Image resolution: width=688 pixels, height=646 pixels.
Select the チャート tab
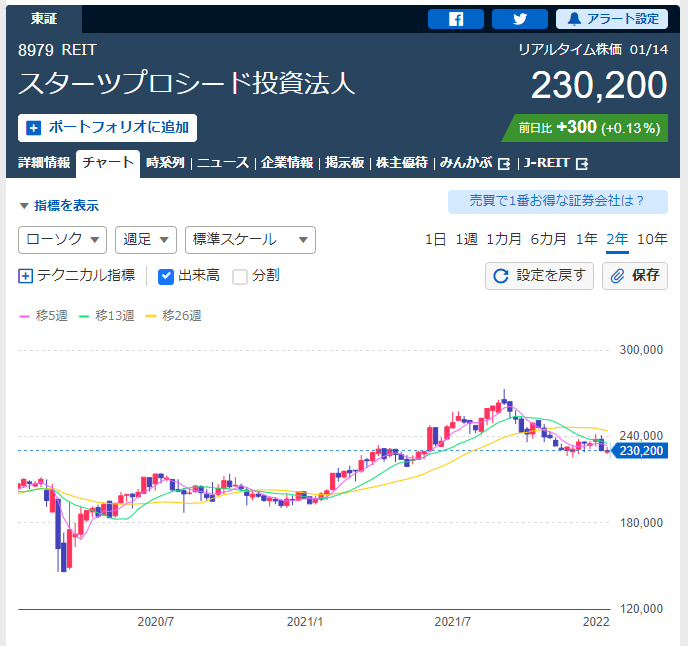[108, 163]
